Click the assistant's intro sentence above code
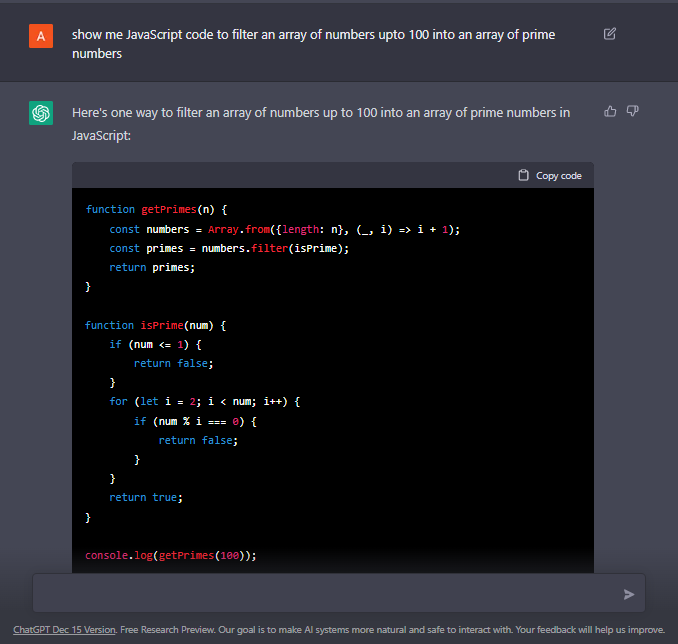678x644 pixels. pyautogui.click(x=320, y=123)
